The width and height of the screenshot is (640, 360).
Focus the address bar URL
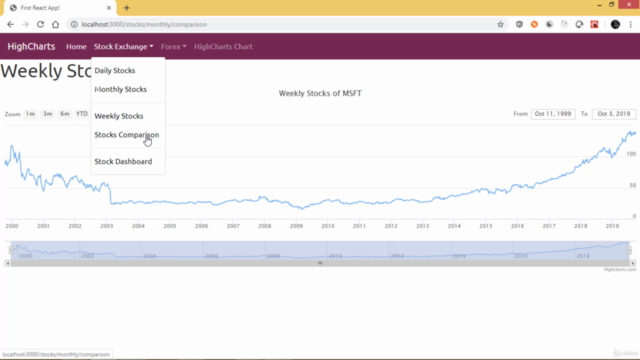coord(144,24)
